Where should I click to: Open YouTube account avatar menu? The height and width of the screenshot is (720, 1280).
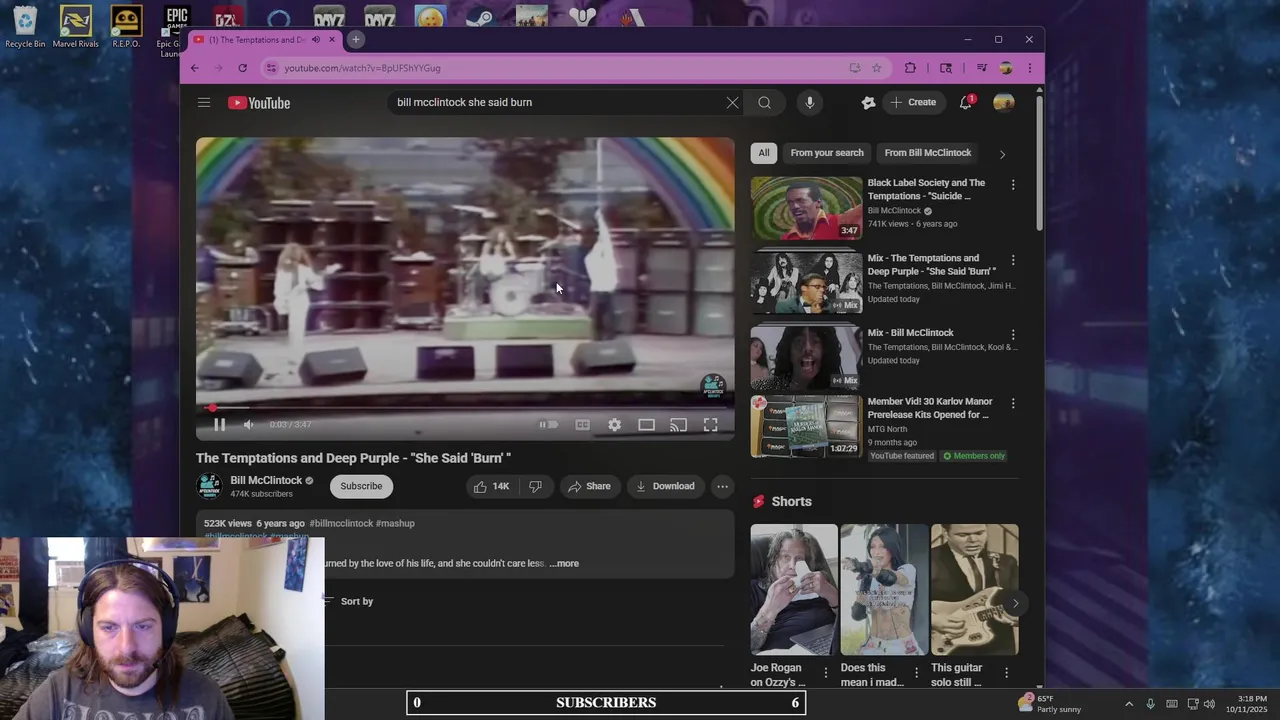click(1004, 102)
